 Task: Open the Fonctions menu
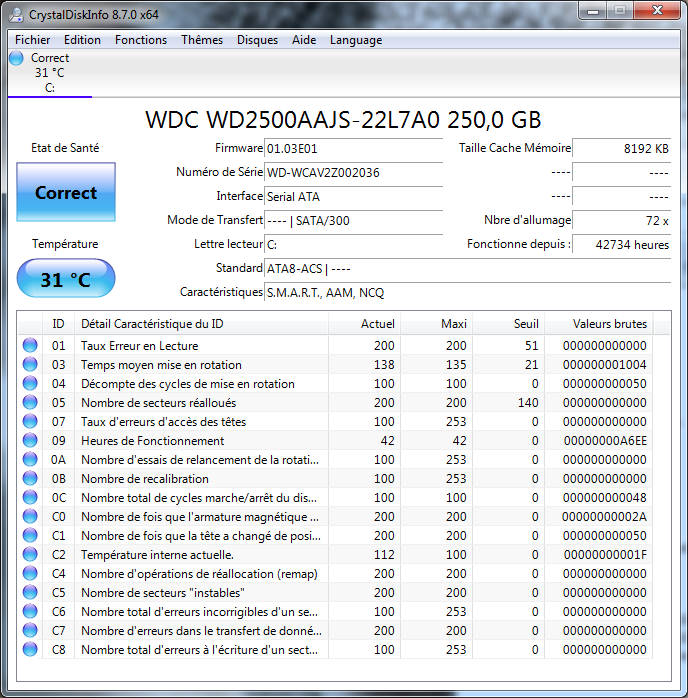(141, 40)
